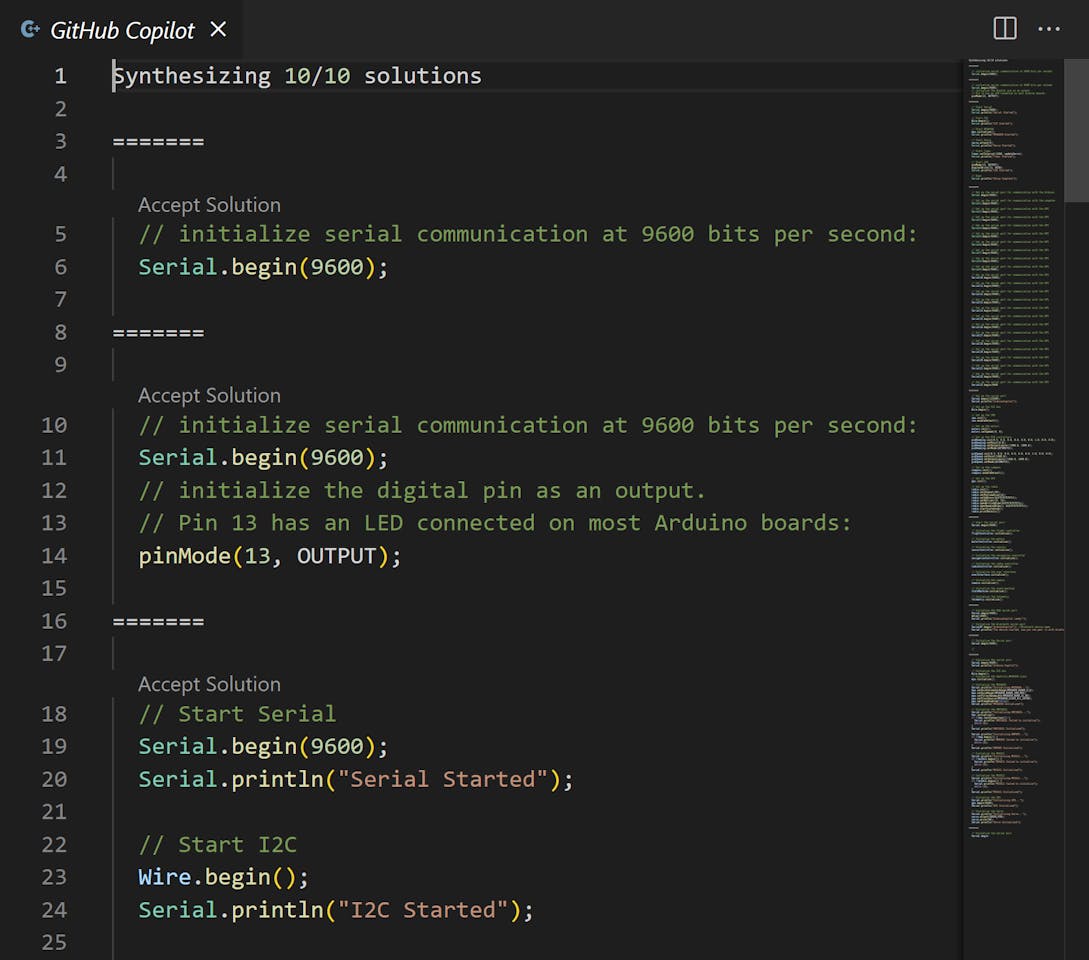Screen dimensions: 1089x960
Task: Accept Solution above line 10 with pinMode
Action: click(209, 396)
